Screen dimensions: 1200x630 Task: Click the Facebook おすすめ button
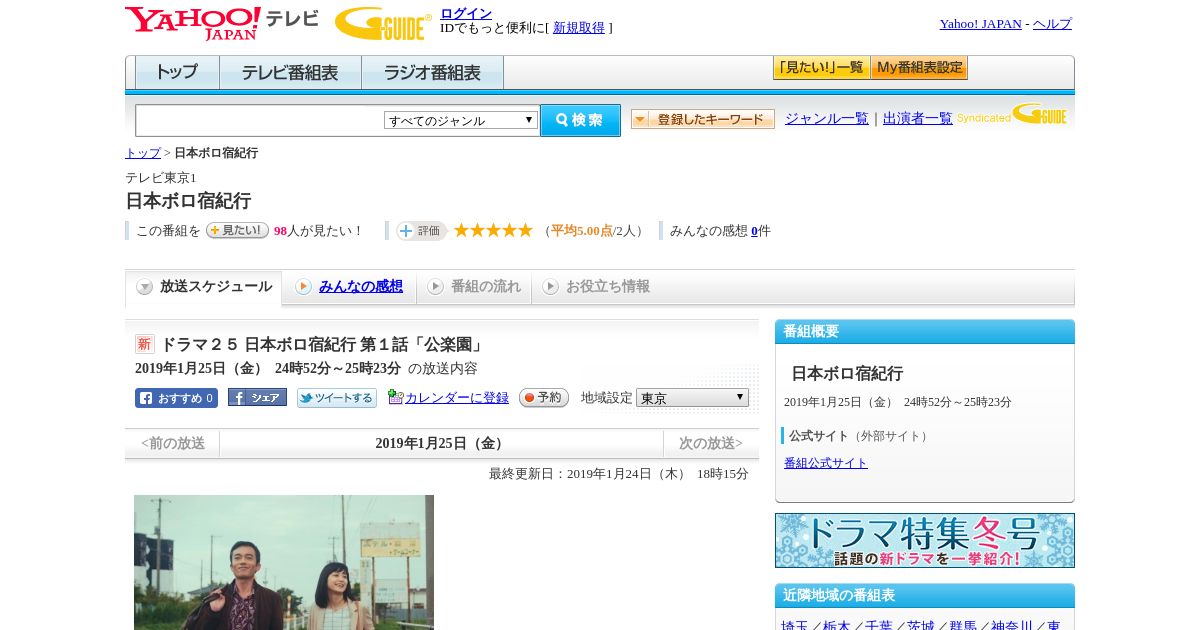coord(176,398)
